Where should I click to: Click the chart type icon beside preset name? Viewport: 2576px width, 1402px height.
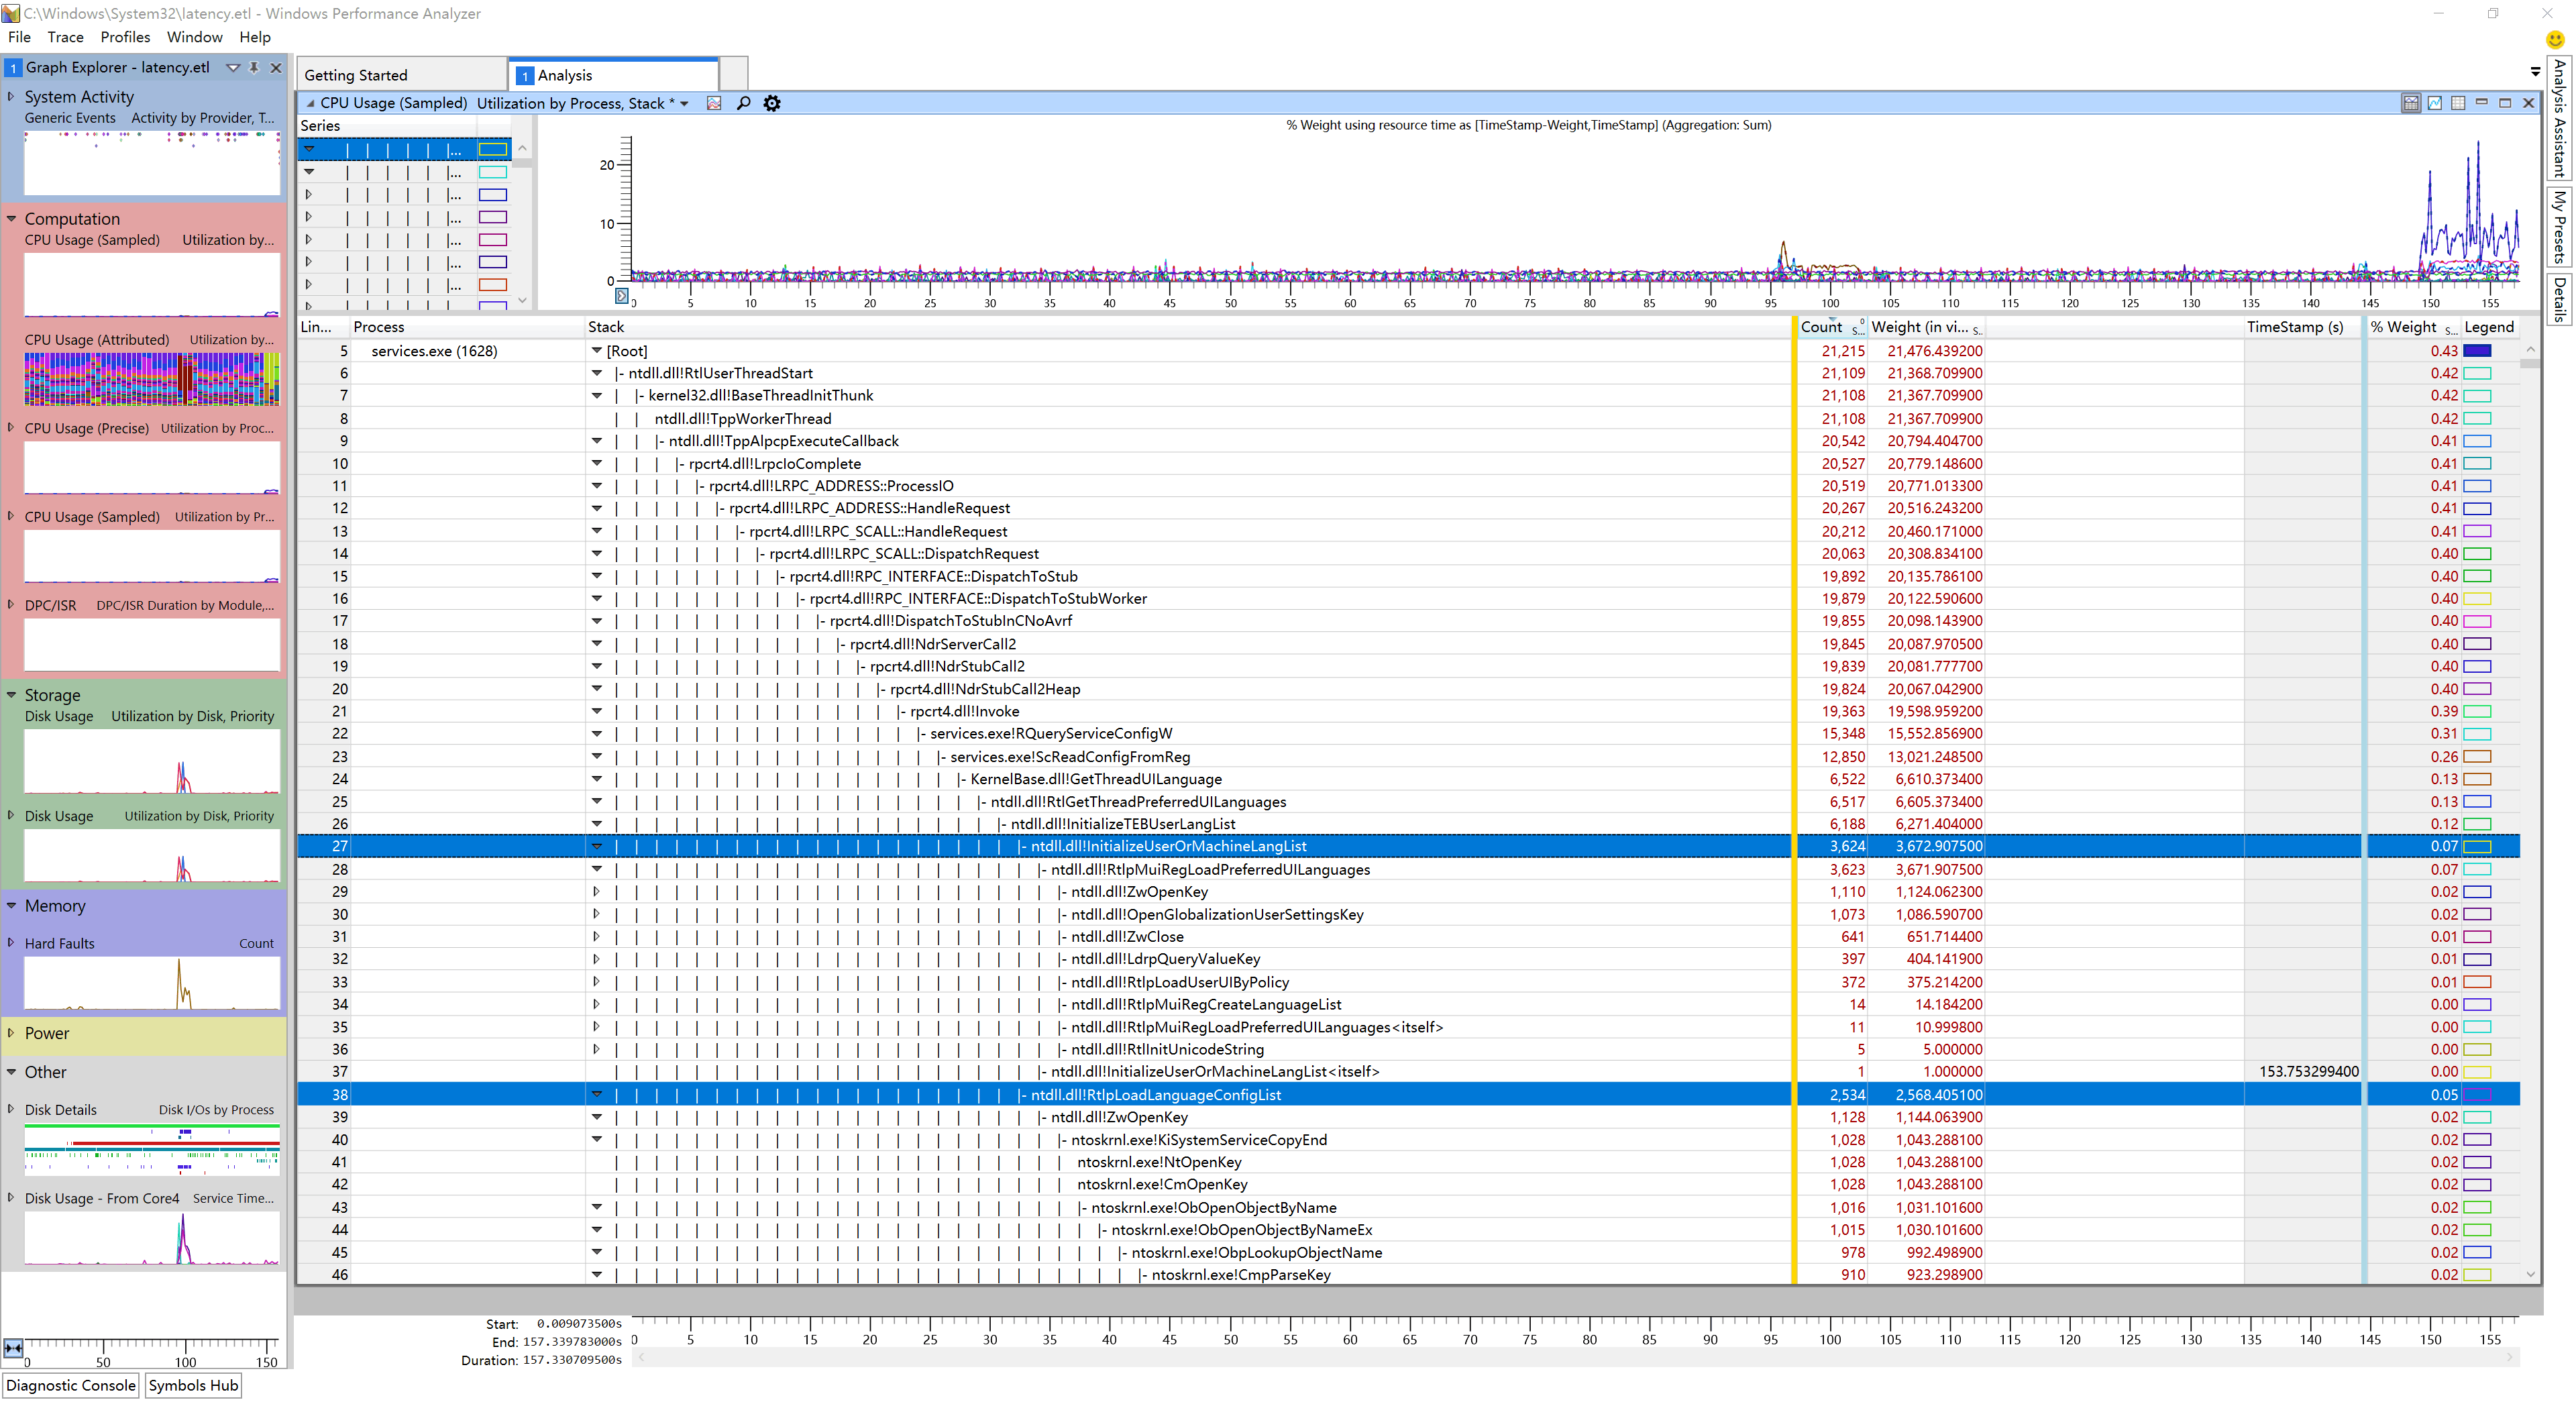point(714,103)
